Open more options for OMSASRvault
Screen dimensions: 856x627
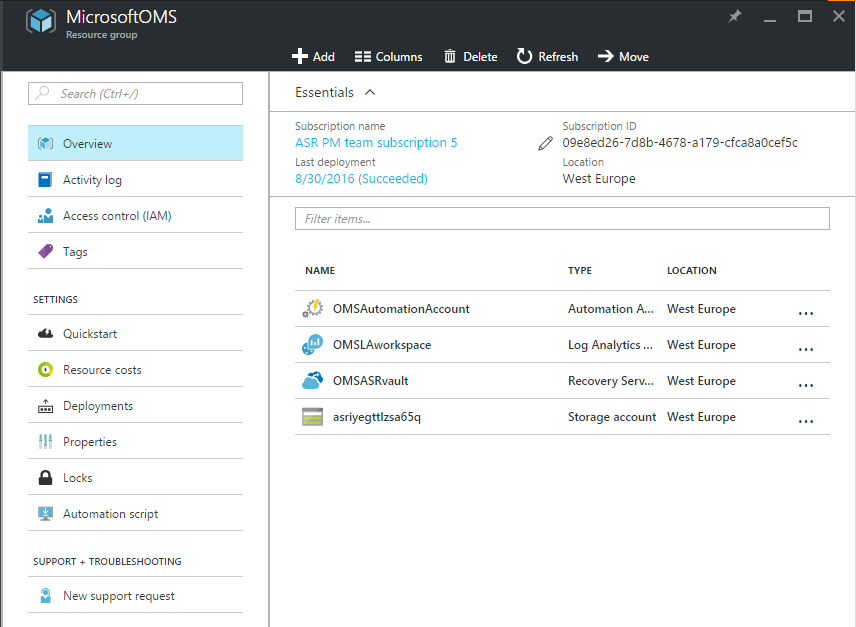(806, 385)
